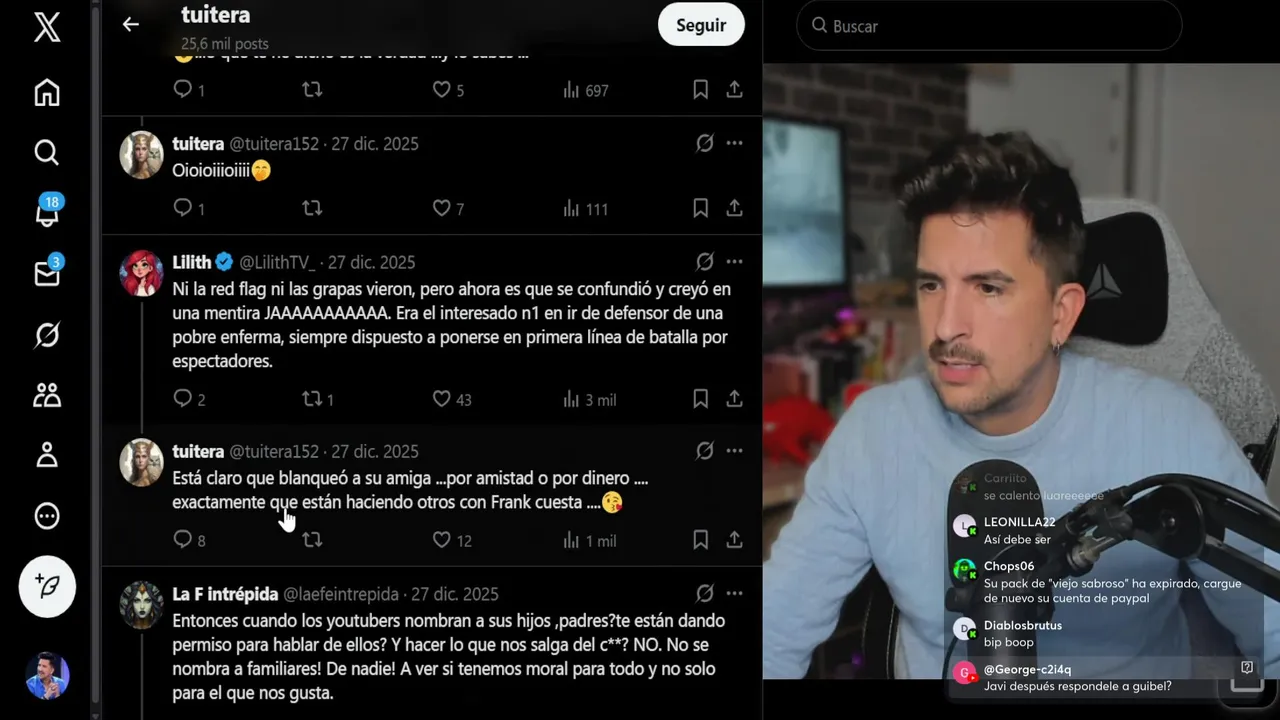Open Communities from the sidebar
The height and width of the screenshot is (720, 1280).
point(47,396)
